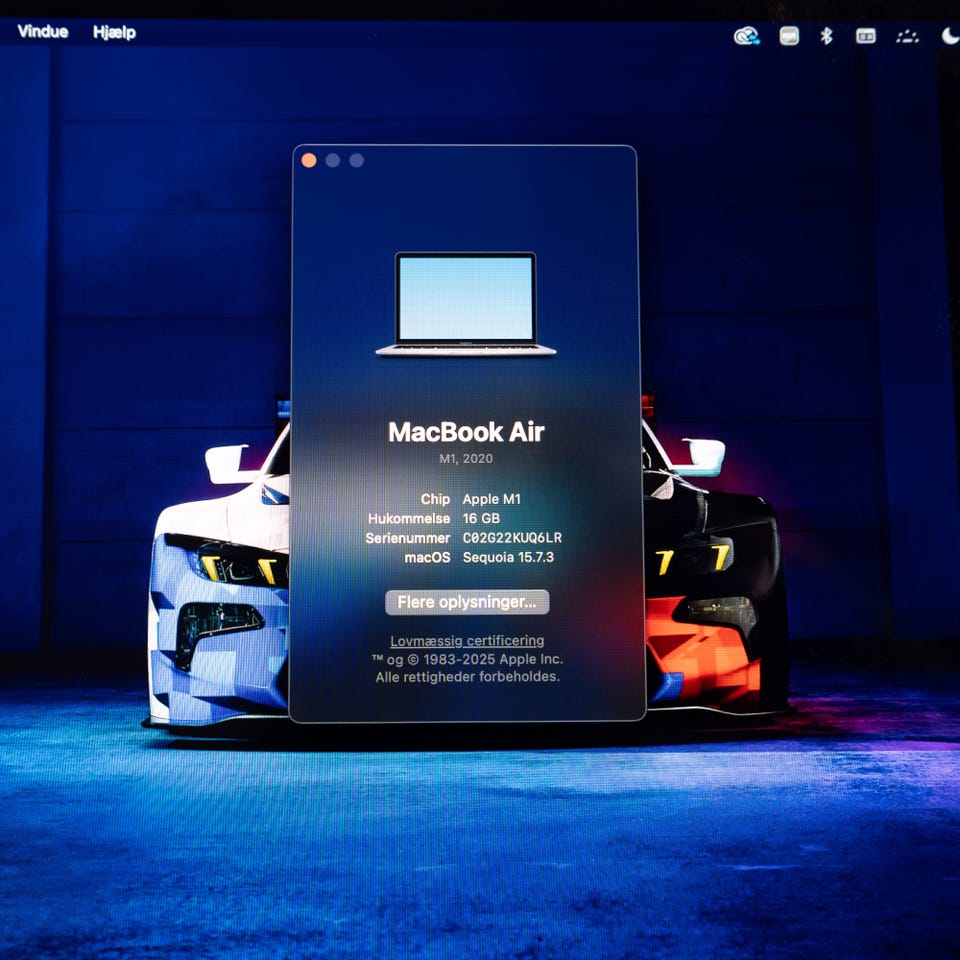Click the split-panel rectangle menu bar icon
Screen dimensions: 960x960
(x=866, y=36)
